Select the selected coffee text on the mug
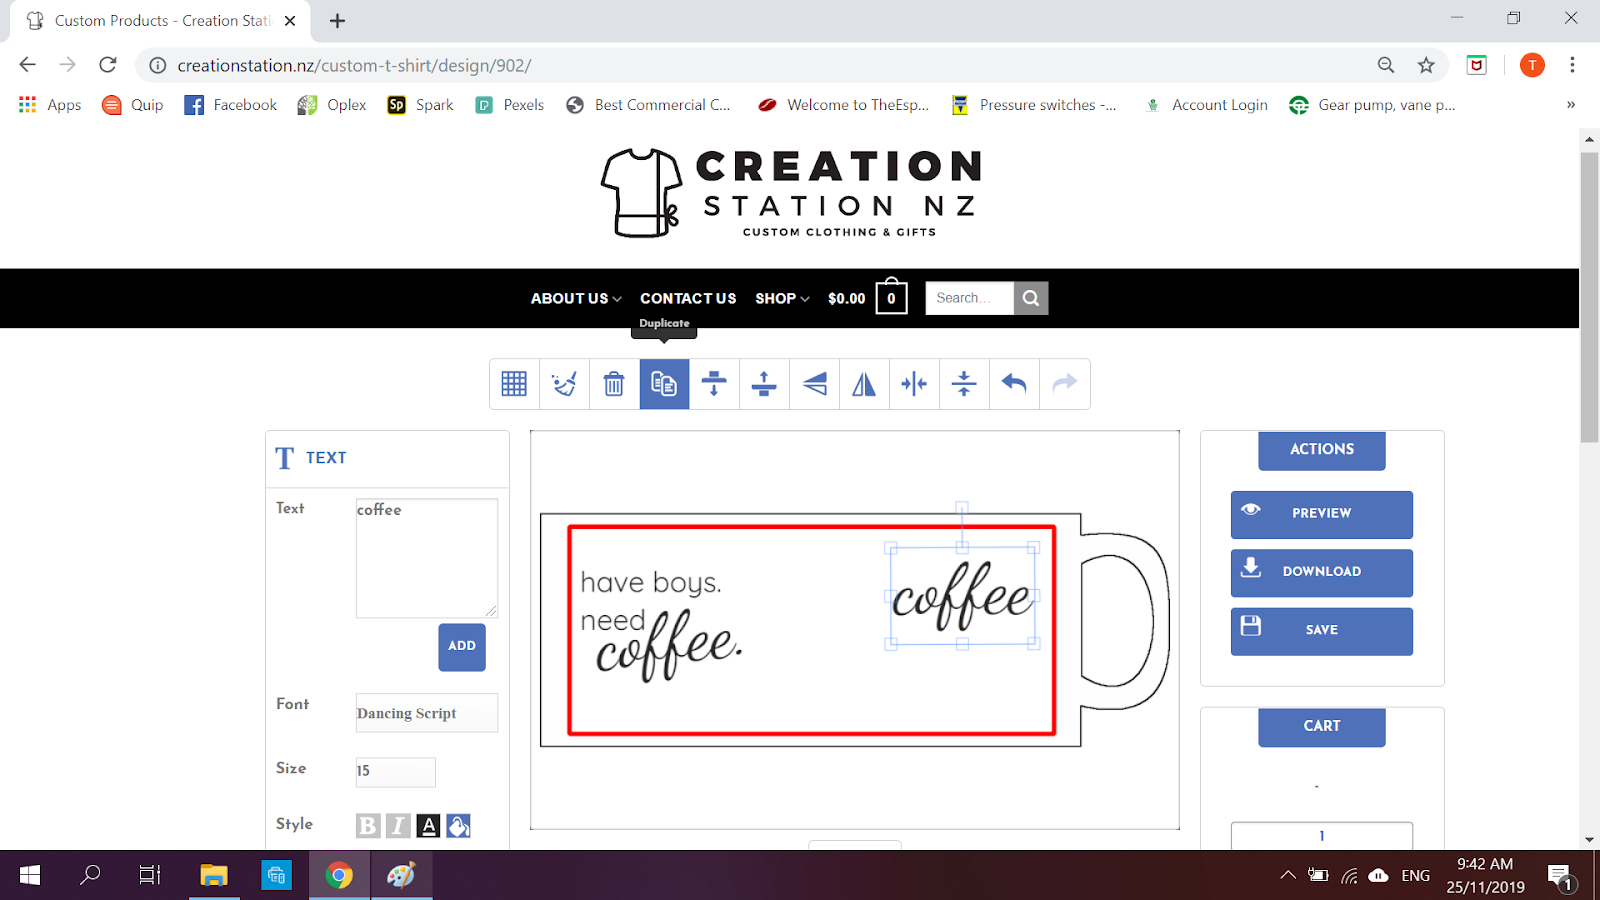The width and height of the screenshot is (1600, 900). coord(962,596)
